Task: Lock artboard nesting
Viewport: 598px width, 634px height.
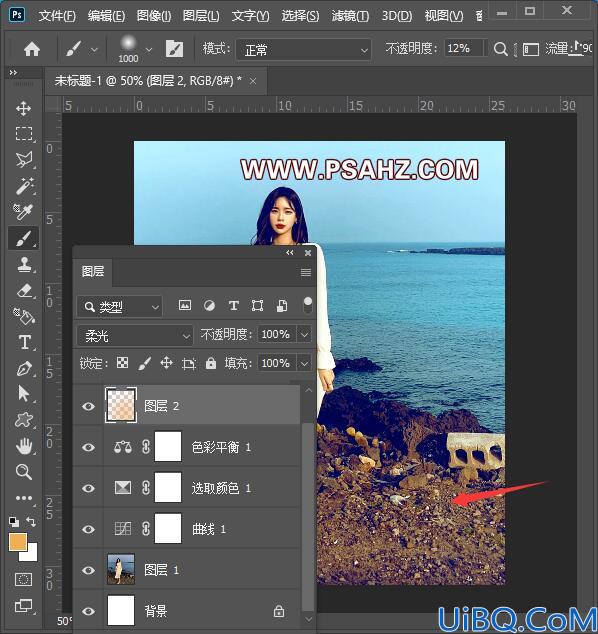Action: point(189,363)
